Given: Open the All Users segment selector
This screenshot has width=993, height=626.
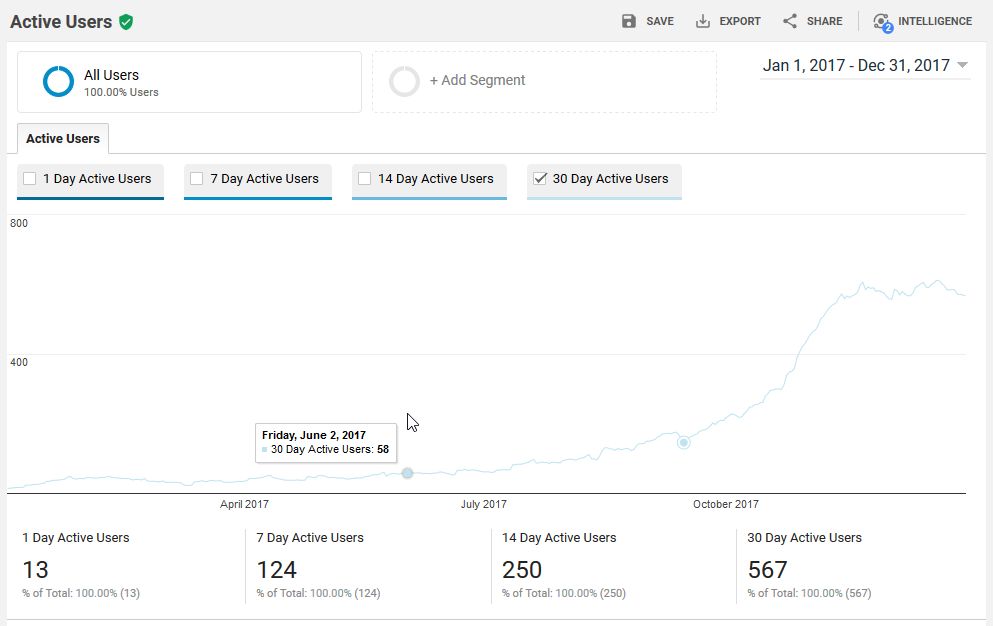Looking at the screenshot, I should coord(189,82).
